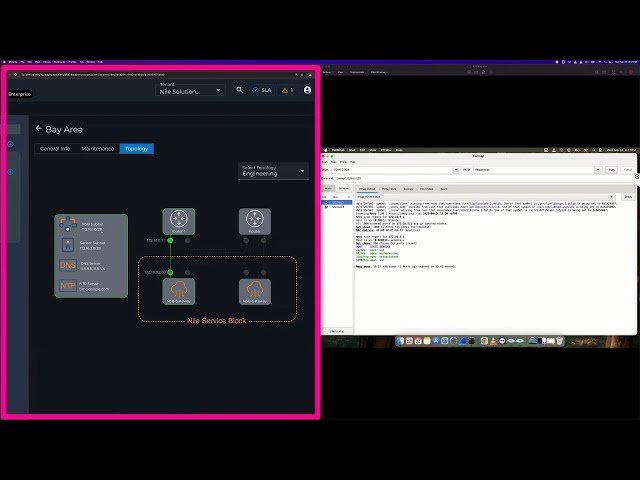Click the NTP server icon
Image resolution: width=640 pixels, height=480 pixels.
point(68,285)
